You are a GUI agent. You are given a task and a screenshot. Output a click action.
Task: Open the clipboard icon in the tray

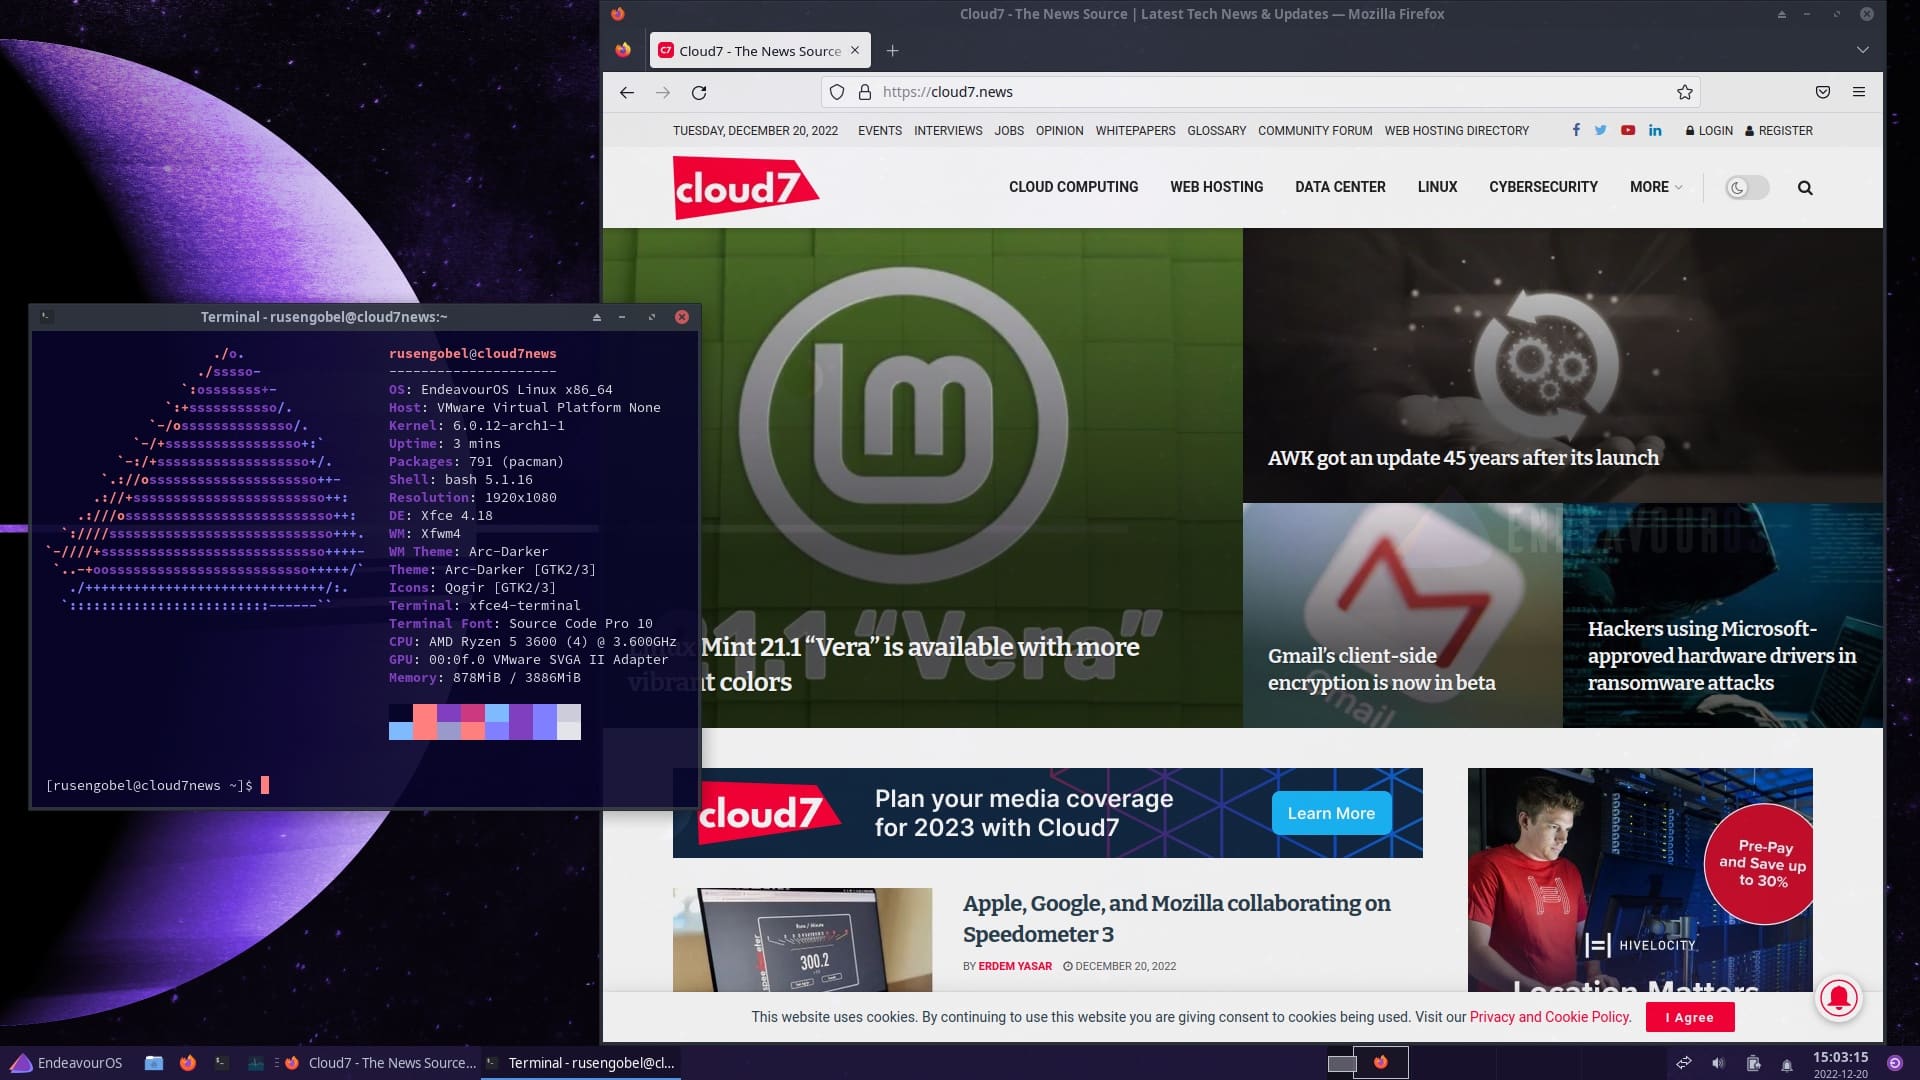1753,1063
